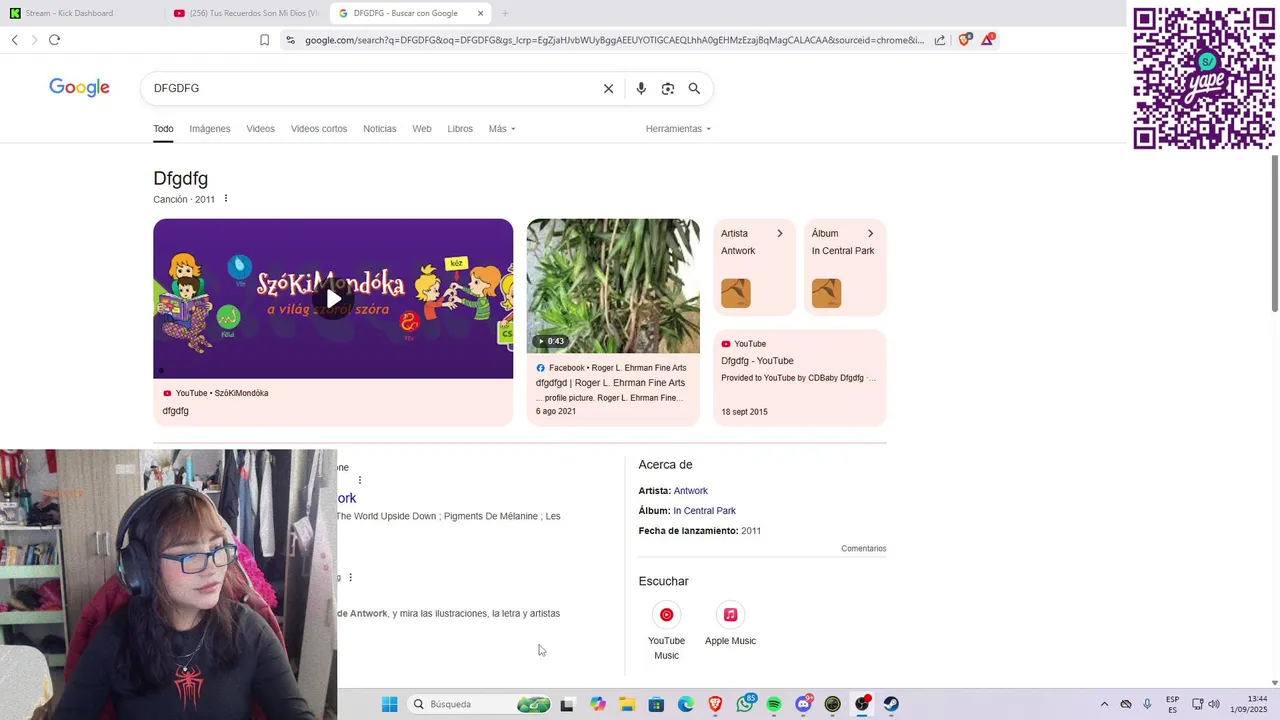Open Brave Shields lion icon
The image size is (1280, 720).
pyautogui.click(x=965, y=39)
